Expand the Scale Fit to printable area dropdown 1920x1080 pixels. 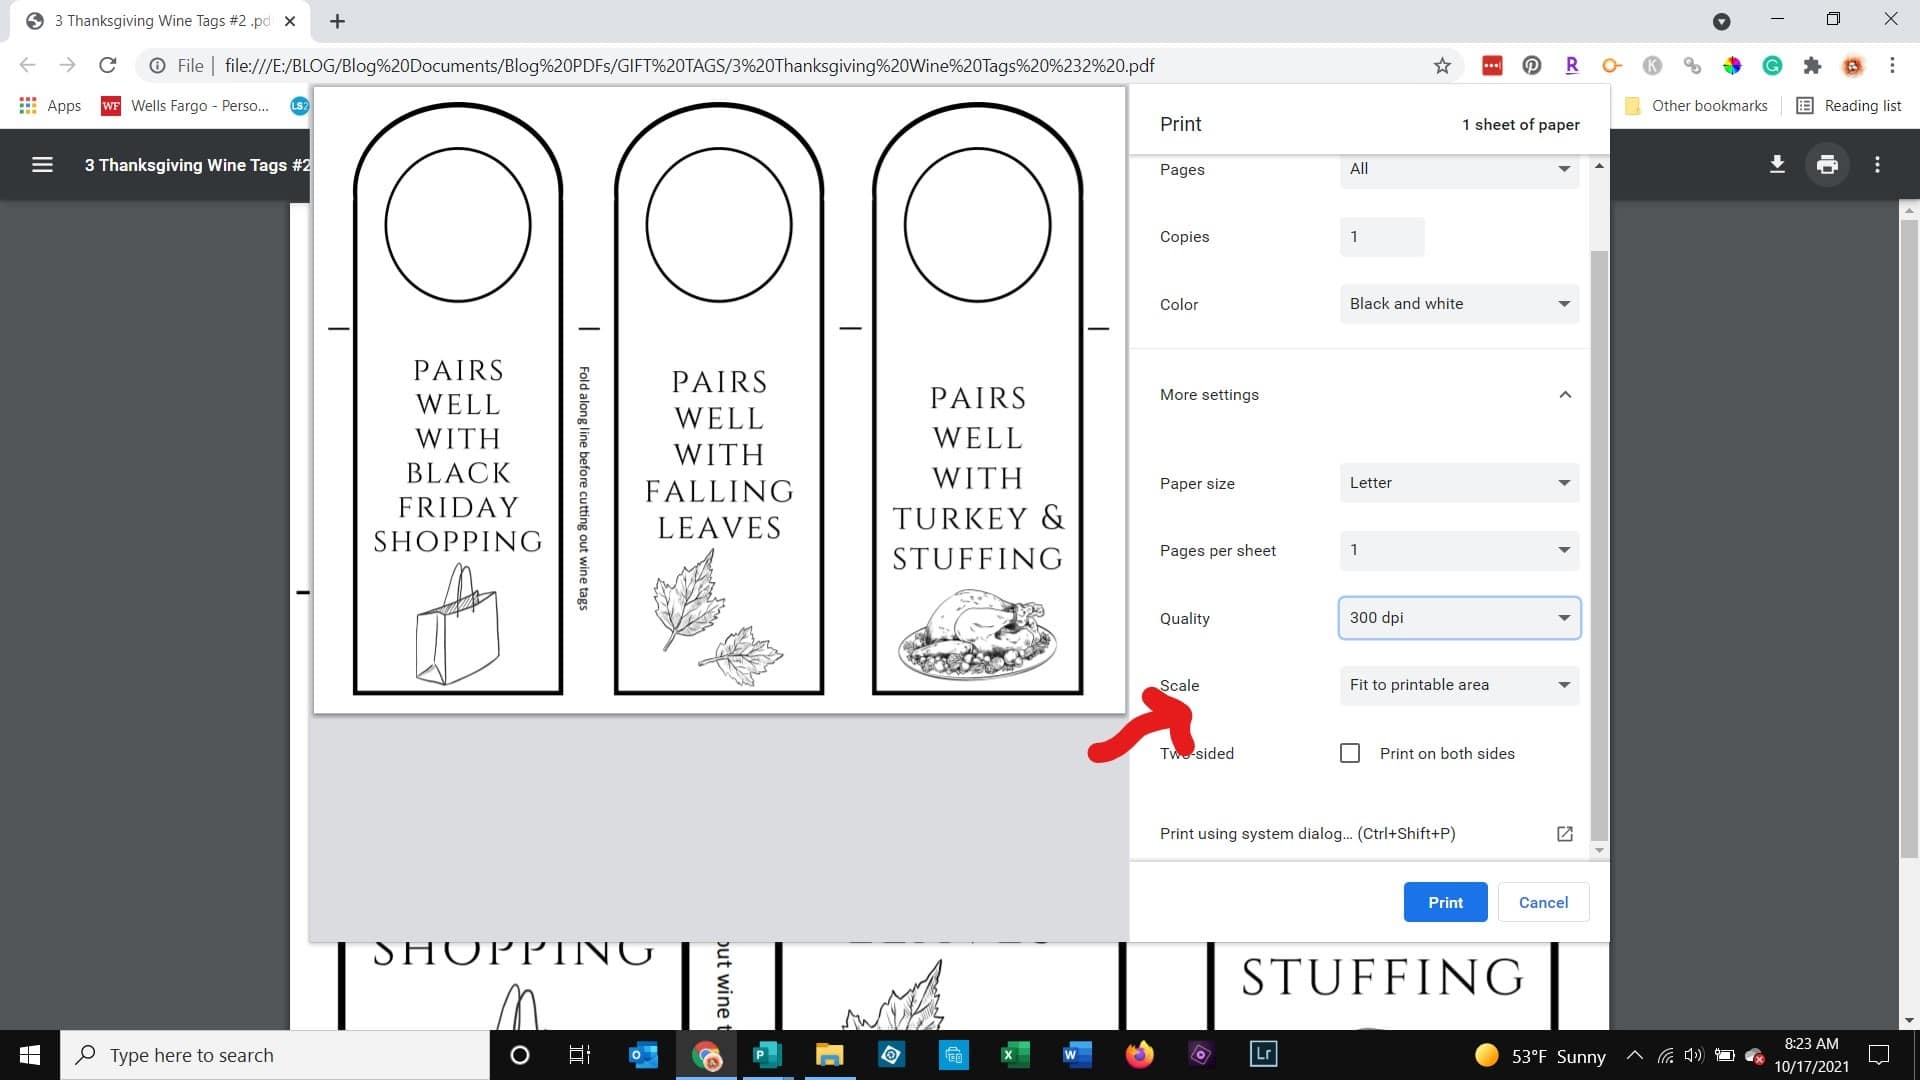coord(1459,685)
